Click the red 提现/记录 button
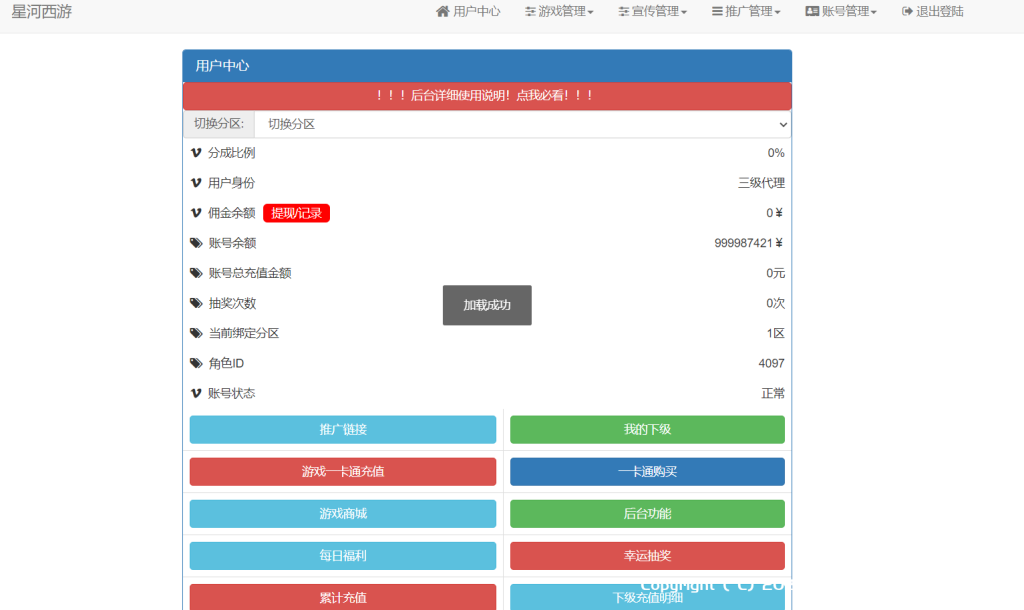The height and width of the screenshot is (610, 1024). 296,213
